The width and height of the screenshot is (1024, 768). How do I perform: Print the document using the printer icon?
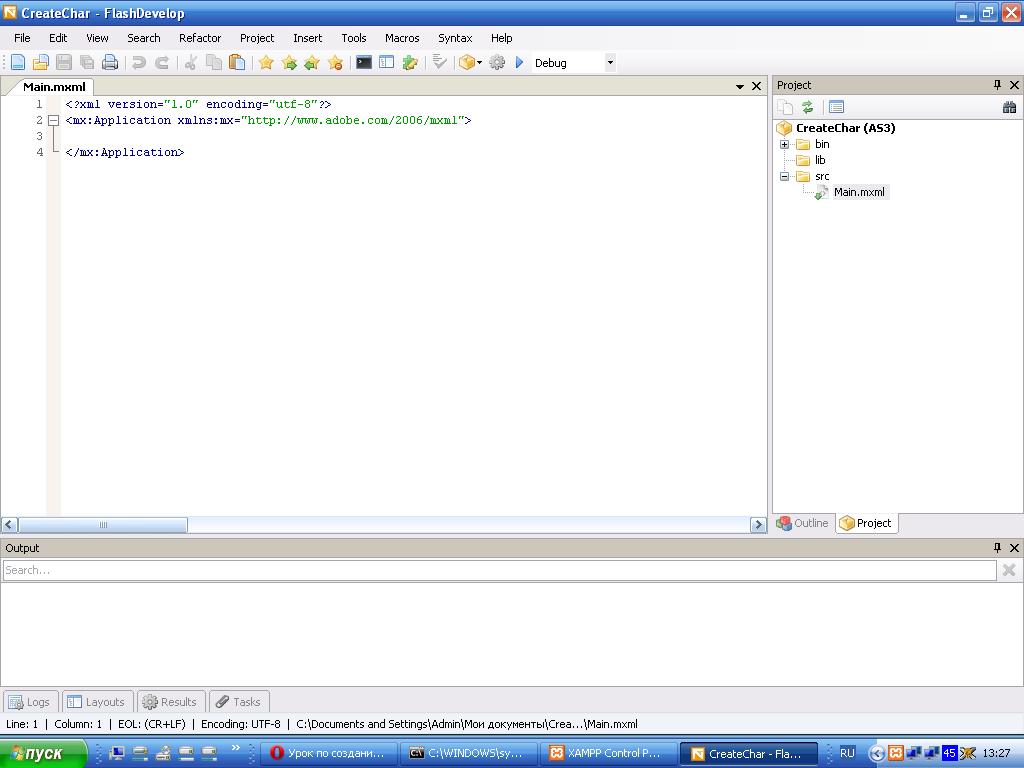pyautogui.click(x=110, y=63)
